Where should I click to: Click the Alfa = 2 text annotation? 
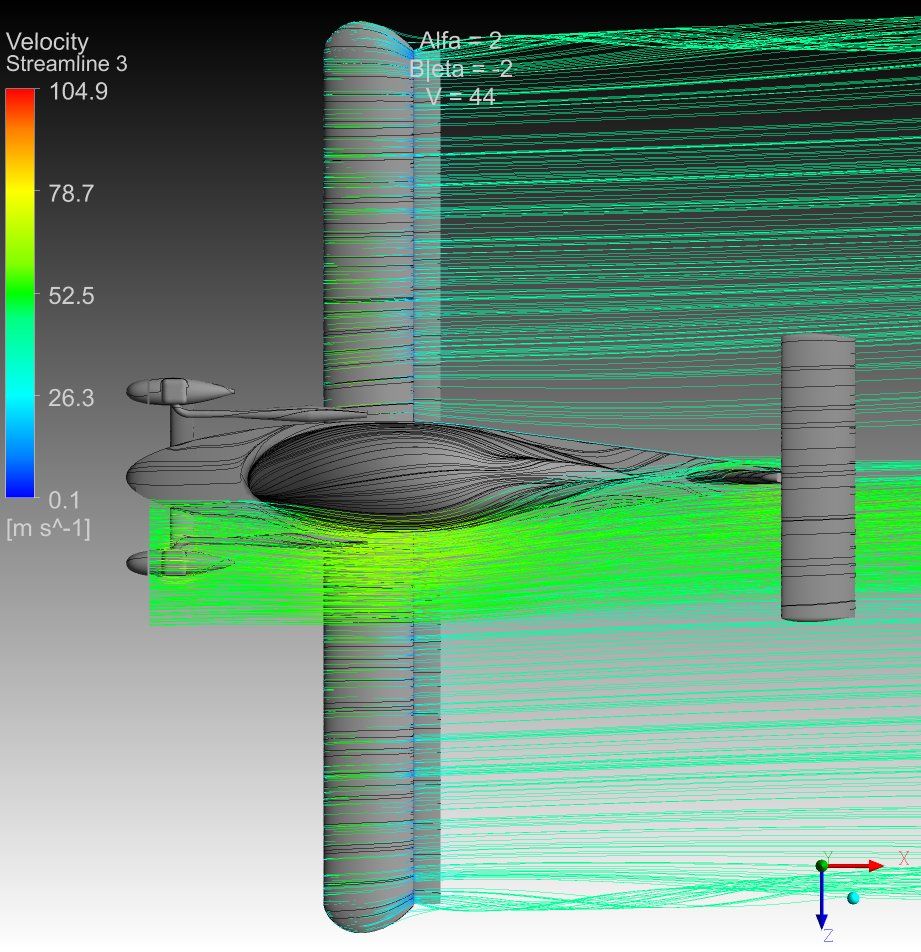coord(460,41)
